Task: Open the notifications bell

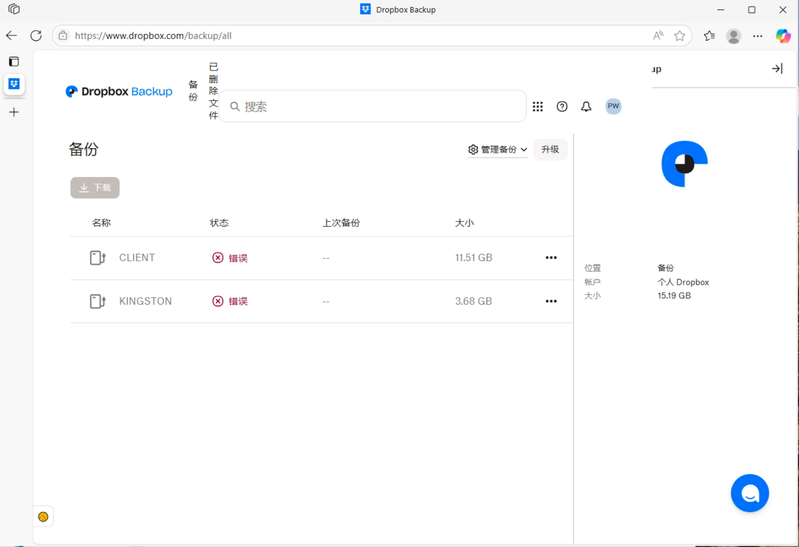Action: coord(586,107)
